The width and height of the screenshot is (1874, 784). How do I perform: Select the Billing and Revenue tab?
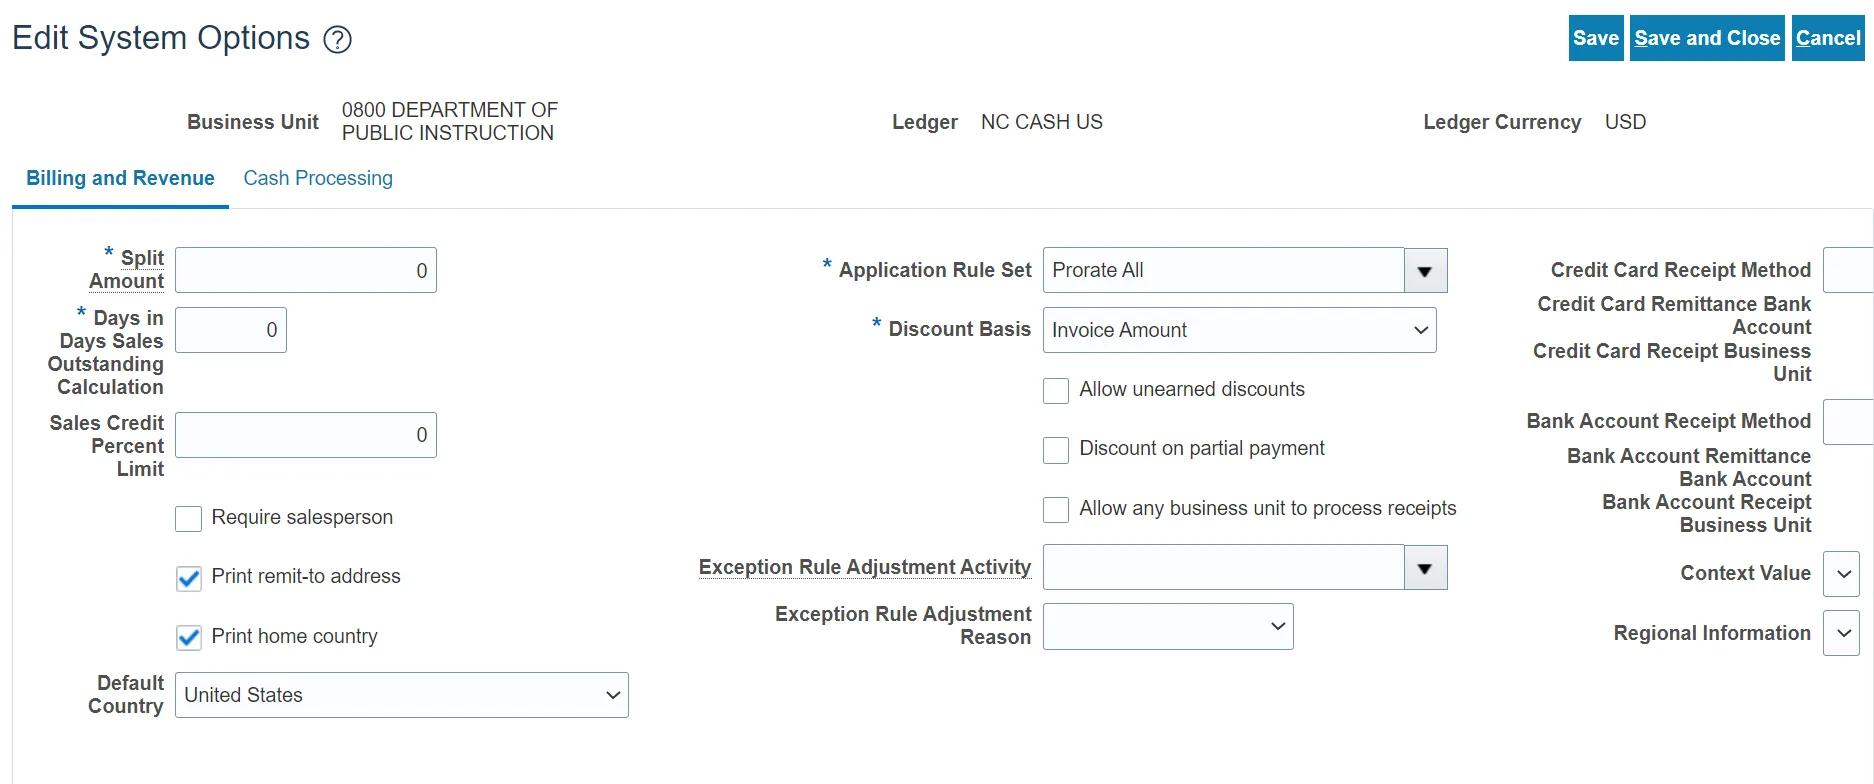coord(120,178)
